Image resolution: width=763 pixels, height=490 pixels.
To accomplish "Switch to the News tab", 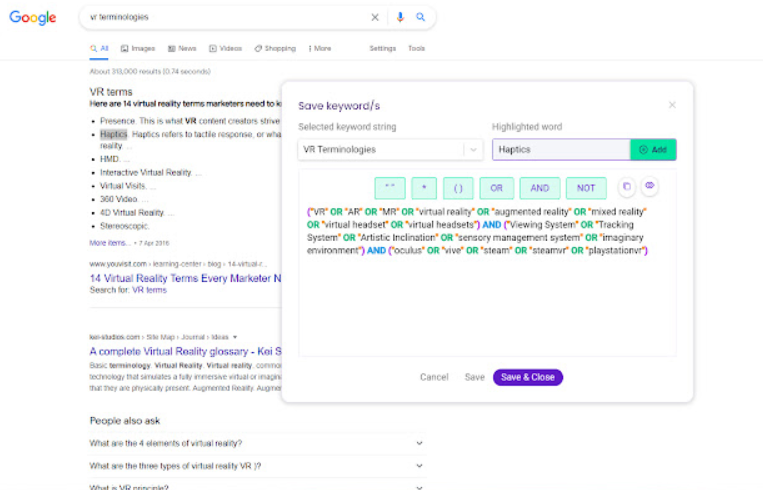I will [x=182, y=49].
